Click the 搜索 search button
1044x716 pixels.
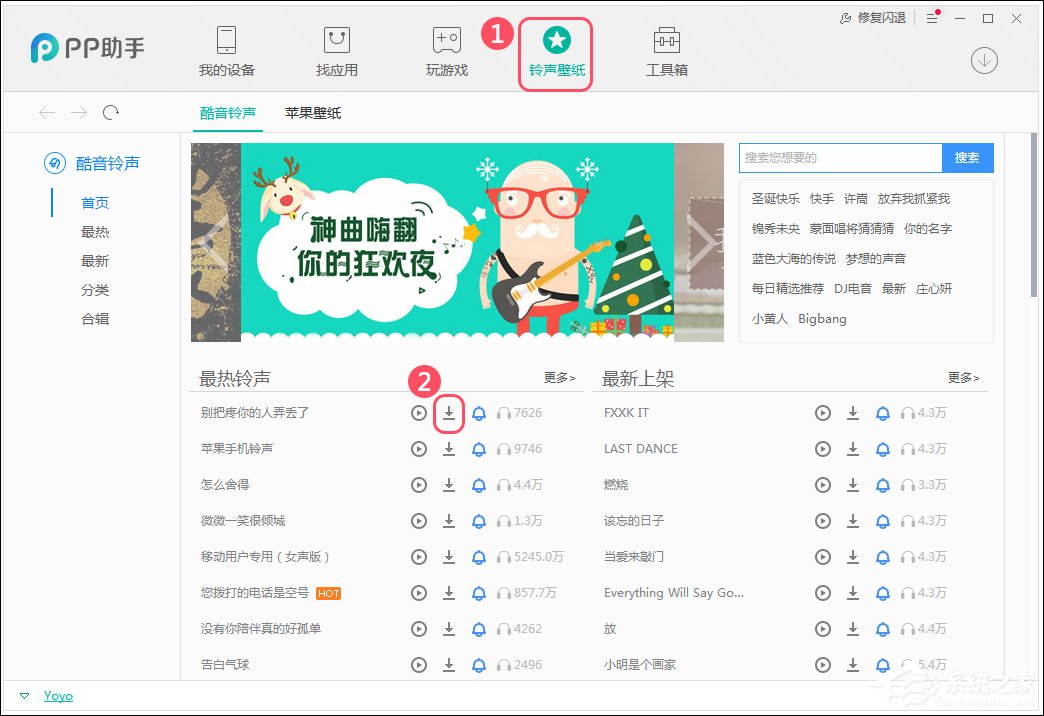pyautogui.click(x=966, y=157)
